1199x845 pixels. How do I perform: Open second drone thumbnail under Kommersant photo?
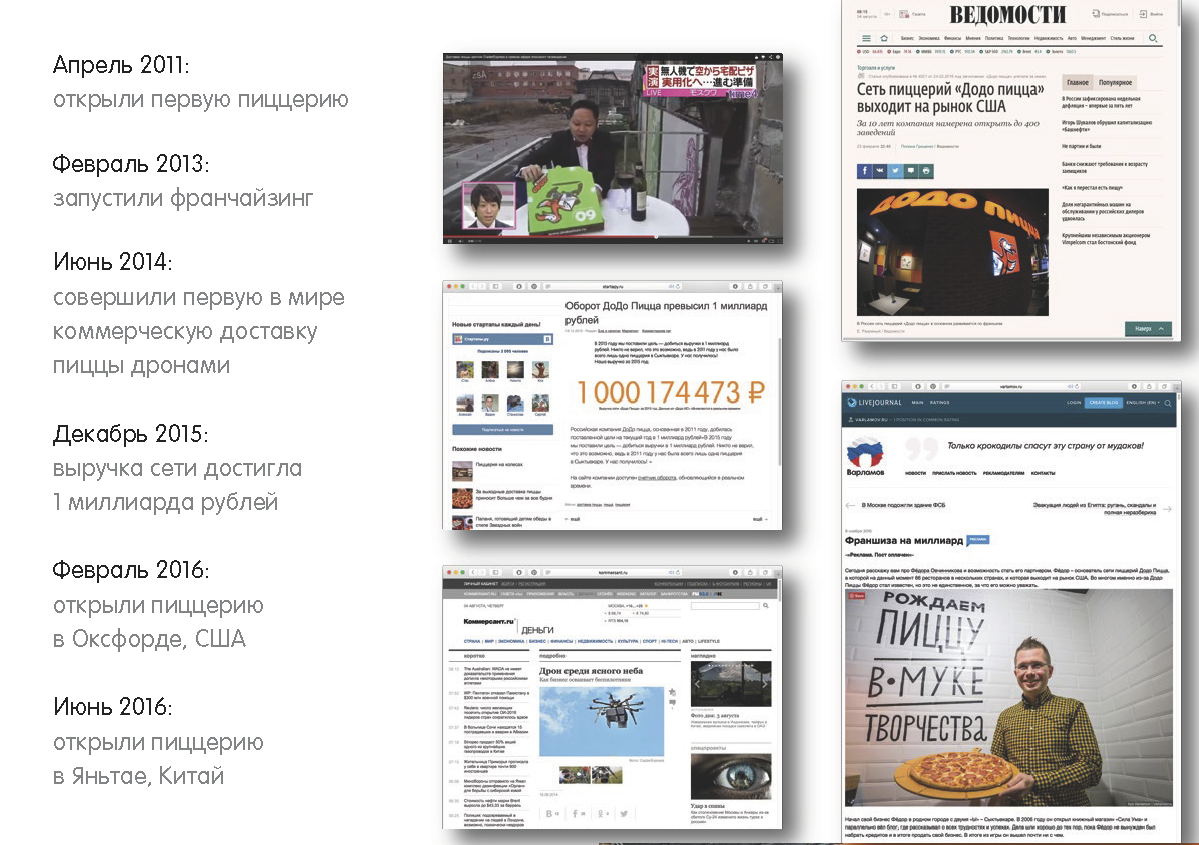click(607, 775)
